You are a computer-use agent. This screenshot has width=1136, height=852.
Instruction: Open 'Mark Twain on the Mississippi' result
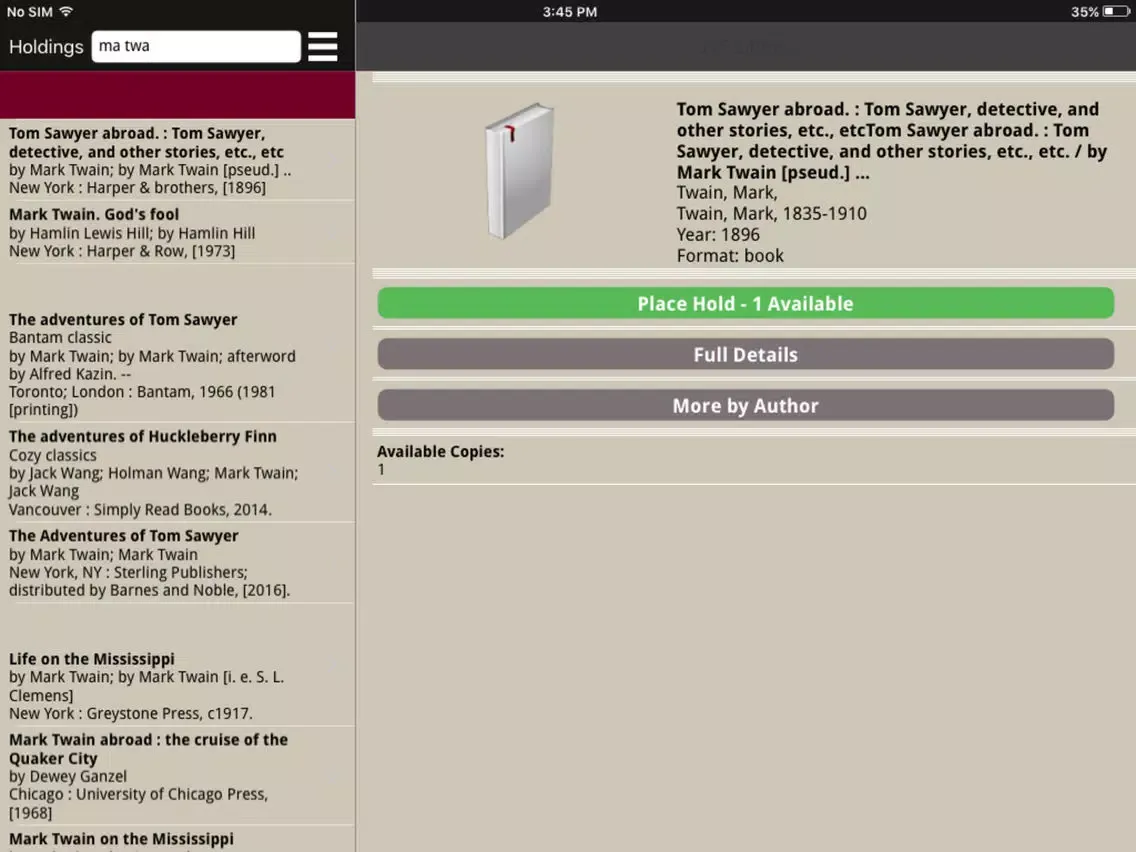[x=178, y=840]
